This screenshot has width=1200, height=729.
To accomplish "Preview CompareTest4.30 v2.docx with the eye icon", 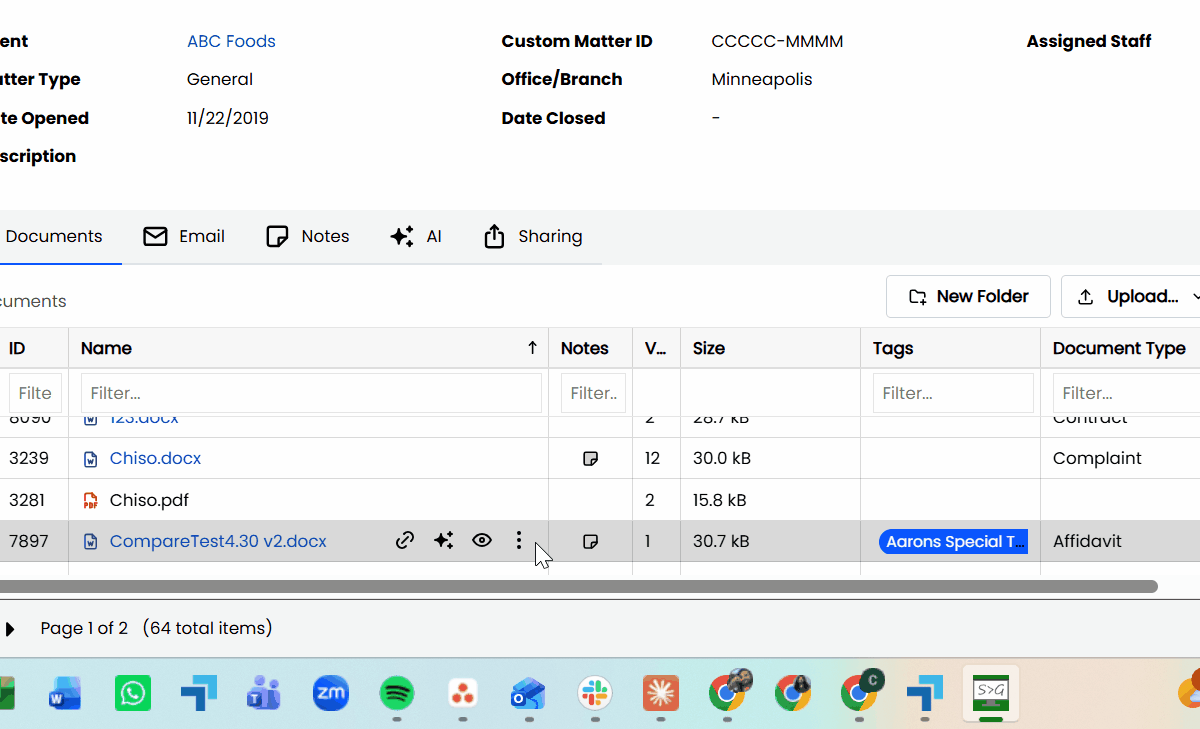I will coord(482,541).
